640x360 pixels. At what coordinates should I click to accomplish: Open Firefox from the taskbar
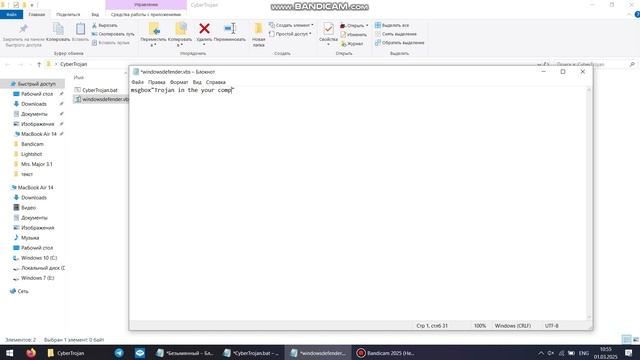[31, 353]
